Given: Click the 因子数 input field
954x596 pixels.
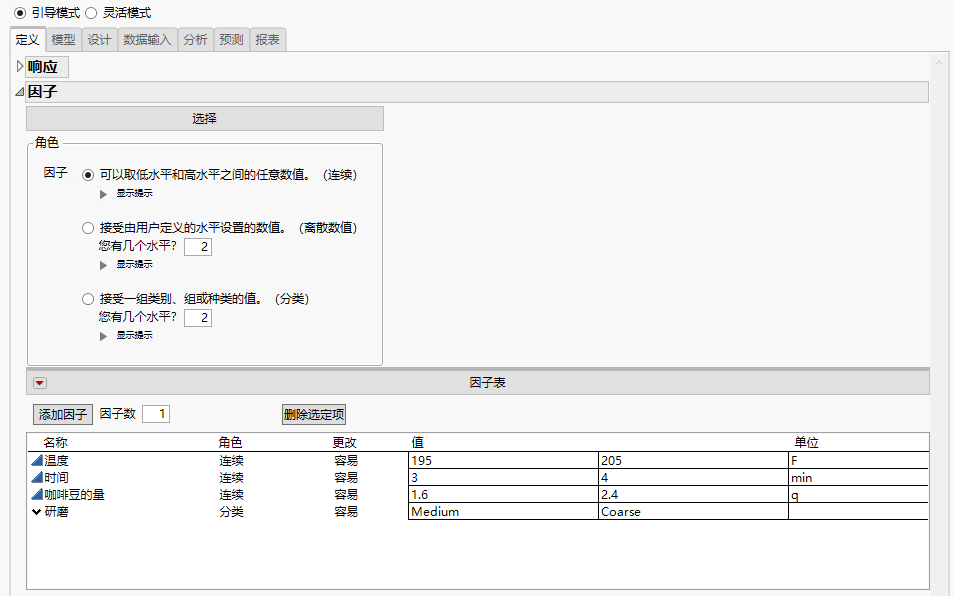Looking at the screenshot, I should point(156,413).
